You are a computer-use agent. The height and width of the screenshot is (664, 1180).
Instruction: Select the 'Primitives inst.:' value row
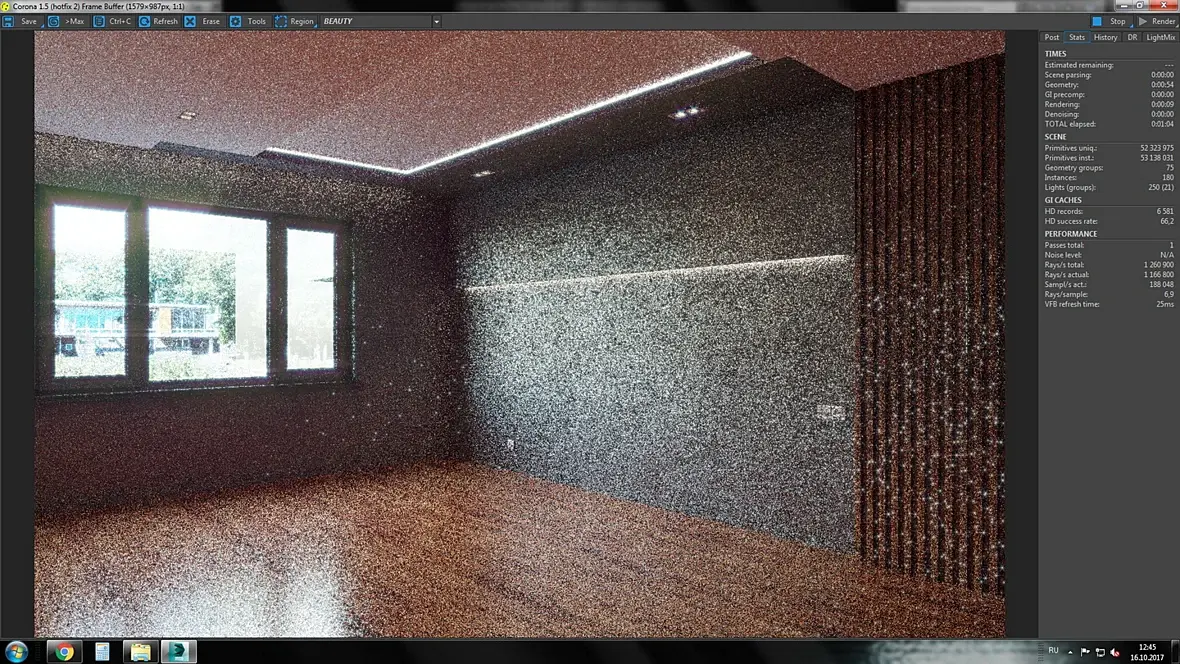click(1109, 158)
